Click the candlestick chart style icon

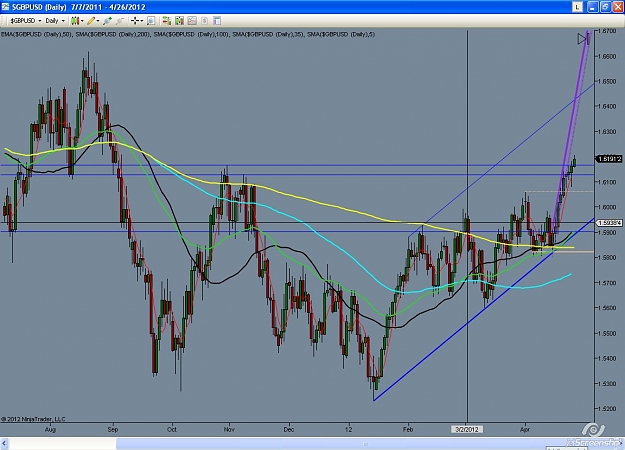pyautogui.click(x=75, y=21)
